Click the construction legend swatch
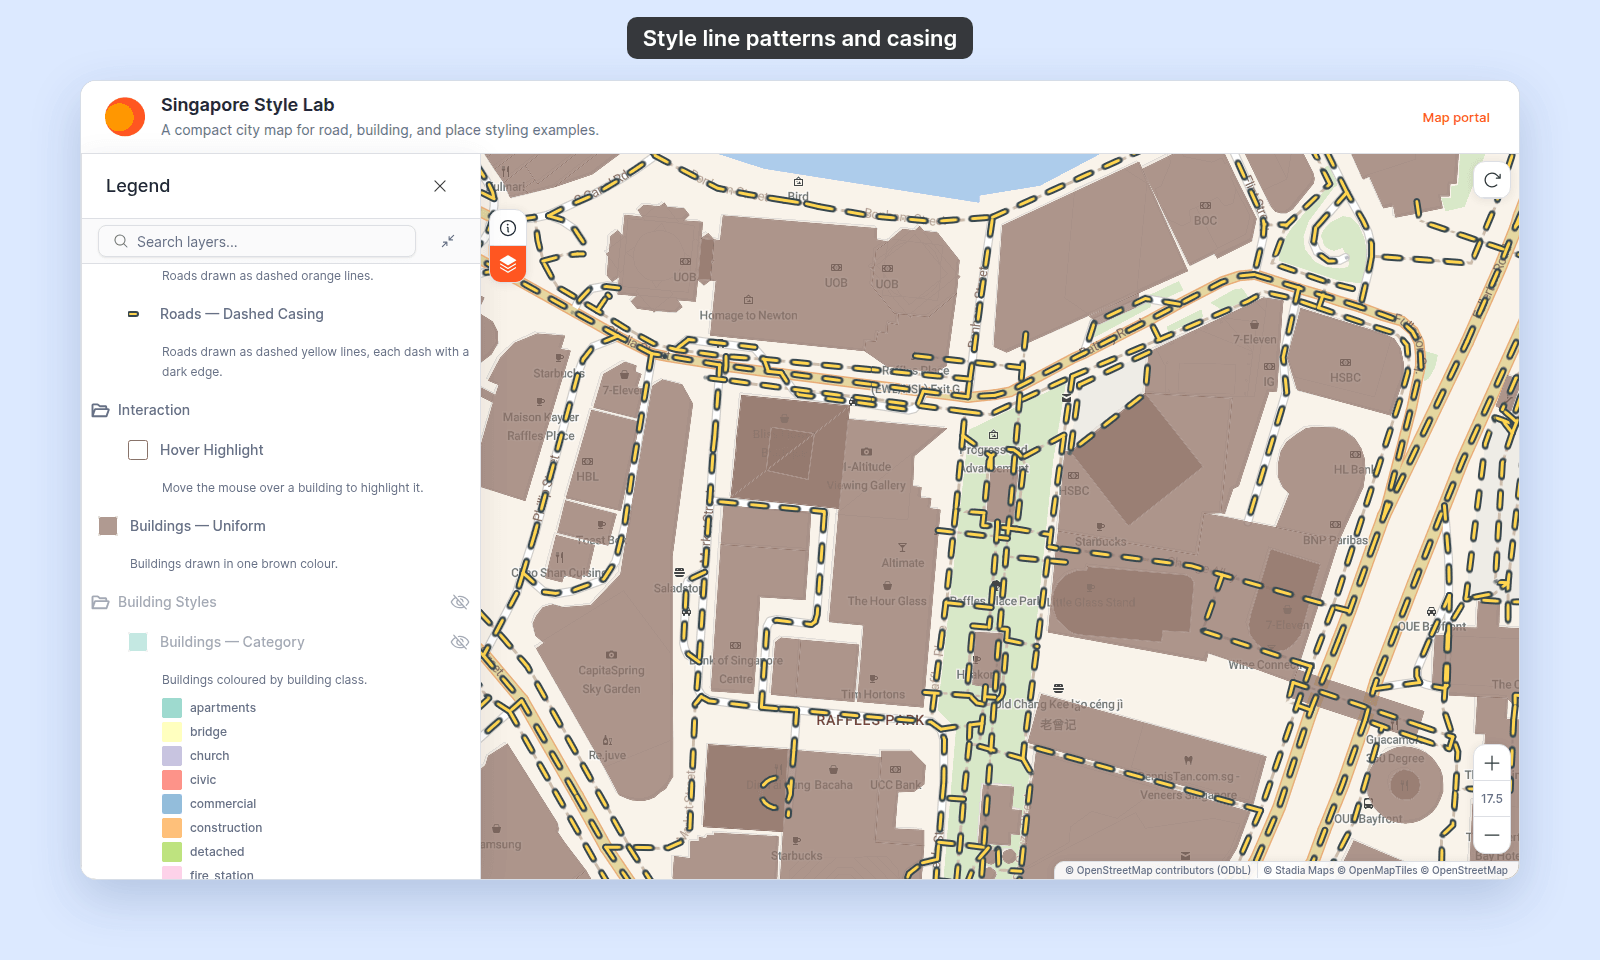This screenshot has width=1600, height=960. click(x=172, y=828)
